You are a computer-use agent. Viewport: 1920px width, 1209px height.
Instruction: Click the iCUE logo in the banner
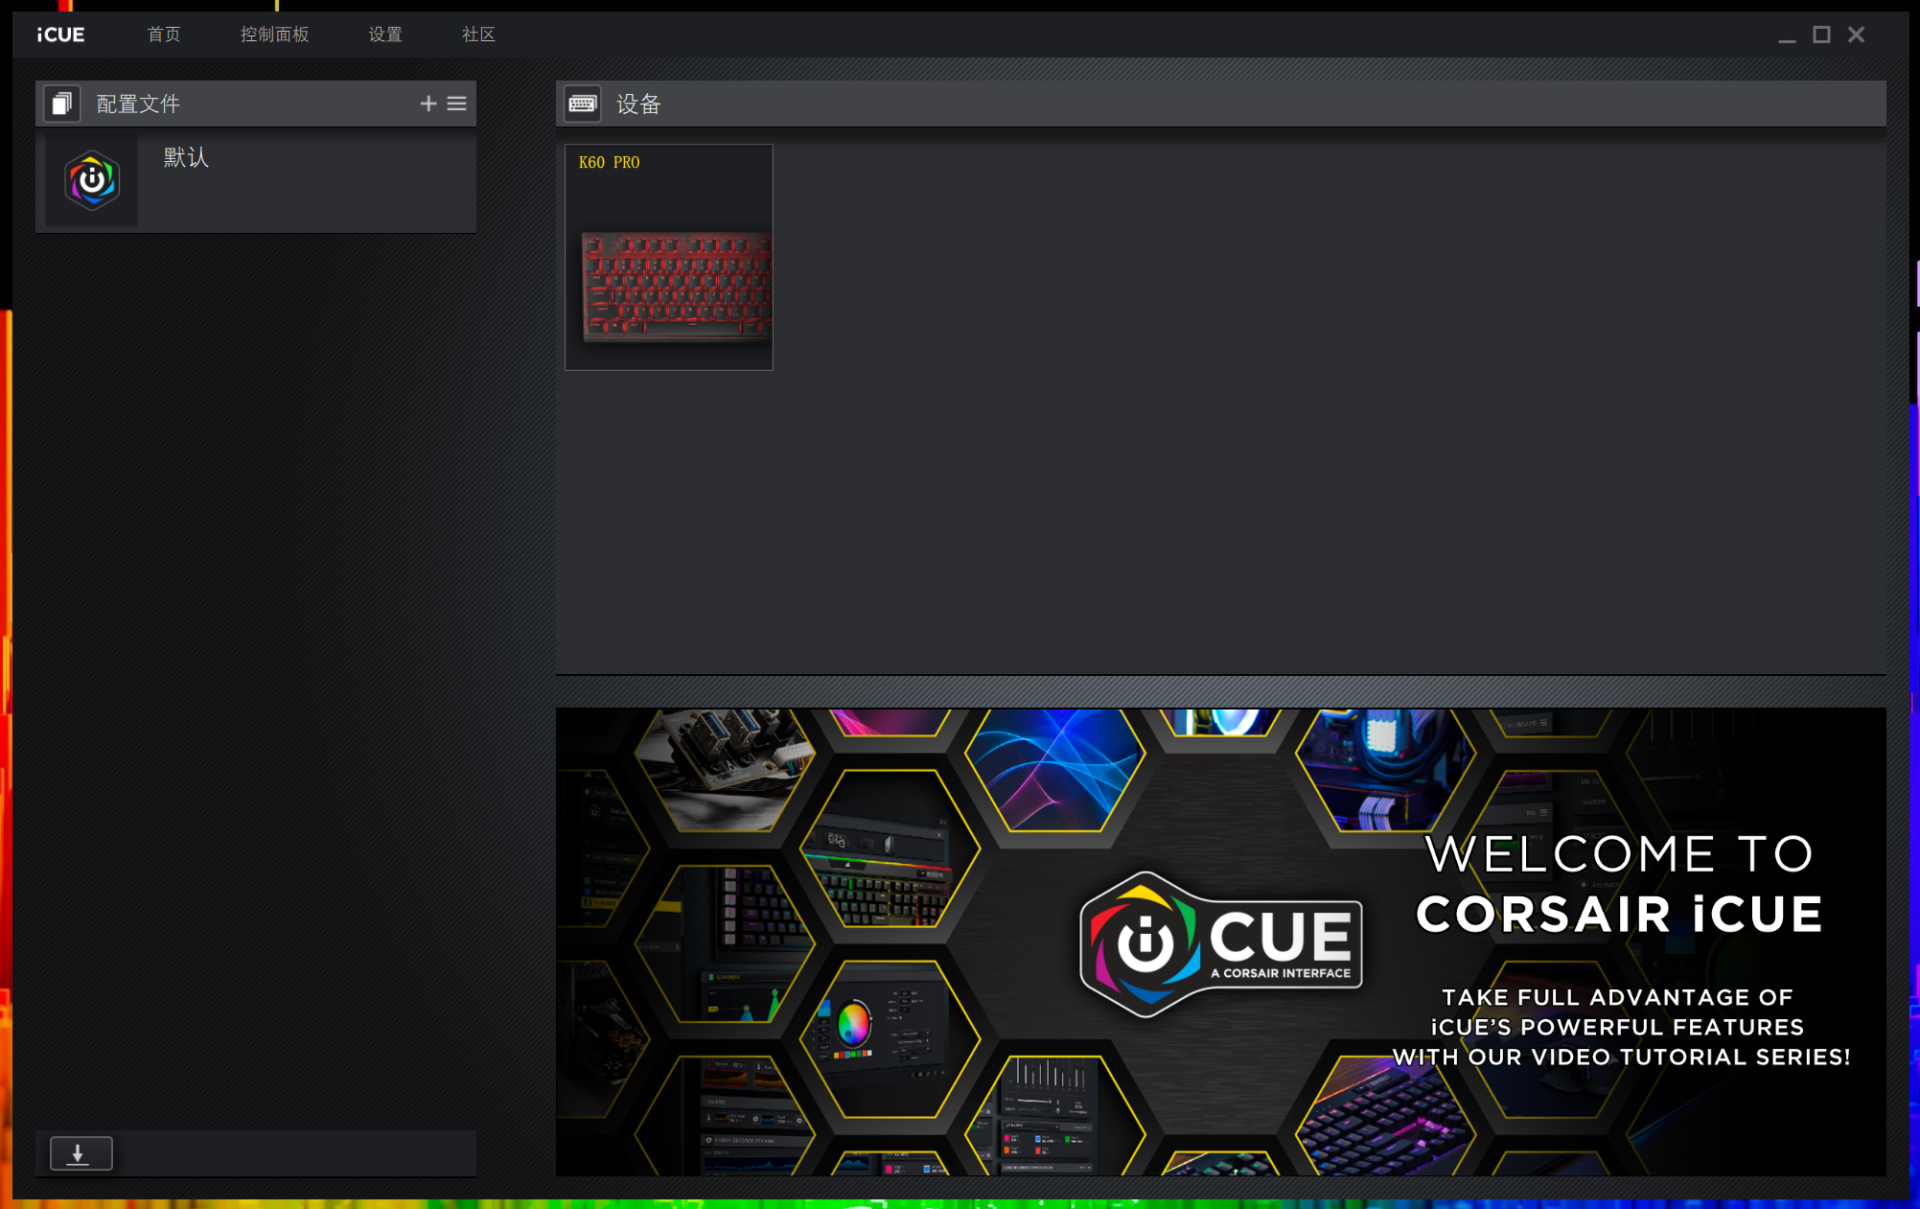click(1221, 944)
